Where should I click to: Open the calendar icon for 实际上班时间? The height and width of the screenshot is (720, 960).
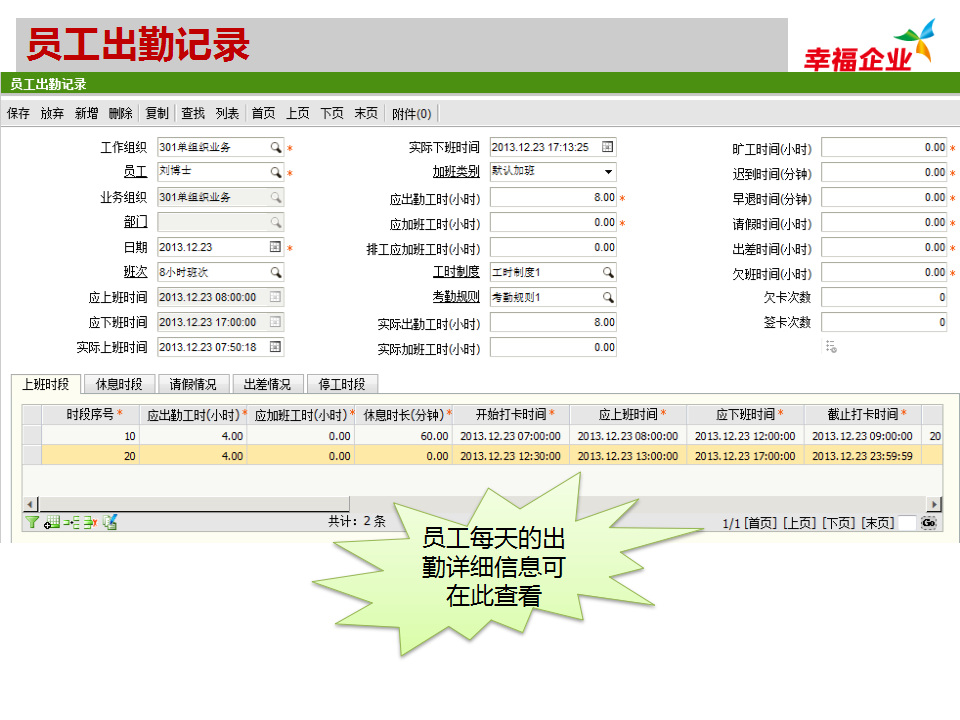coord(276,347)
